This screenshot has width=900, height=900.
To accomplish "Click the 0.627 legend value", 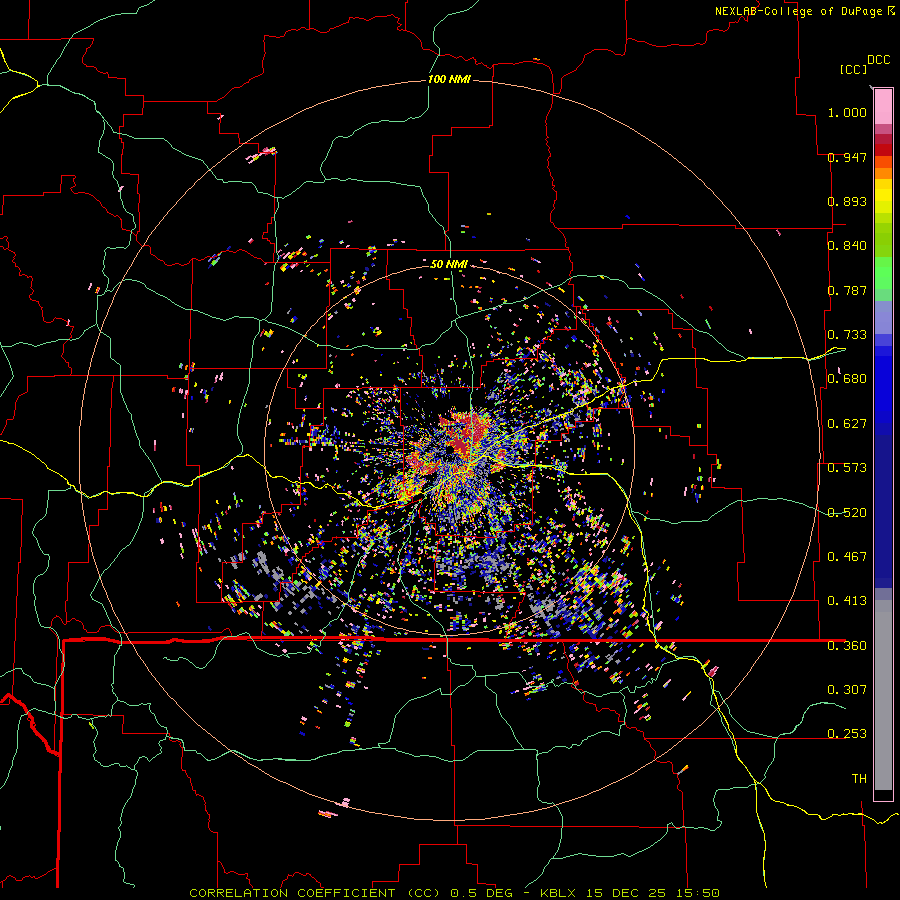I will pyautogui.click(x=847, y=424).
